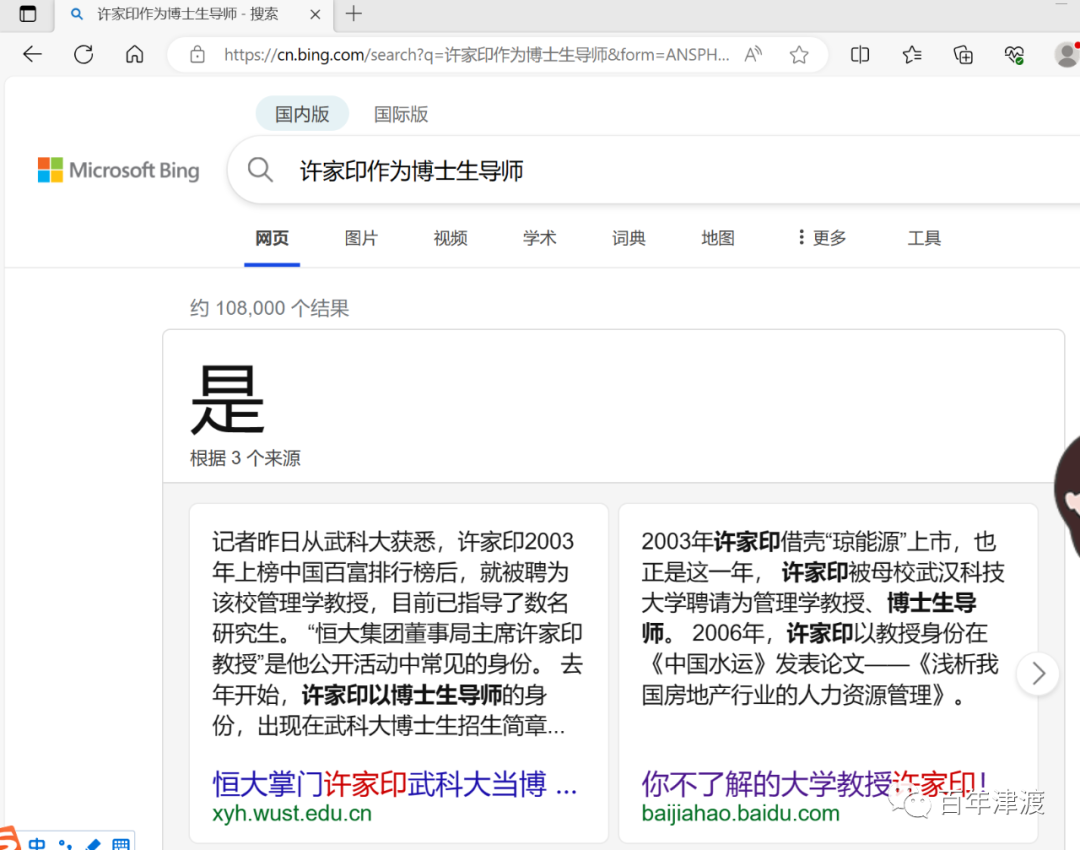1080x850 pixels.
Task: Open the favorites list icon
Action: [912, 55]
